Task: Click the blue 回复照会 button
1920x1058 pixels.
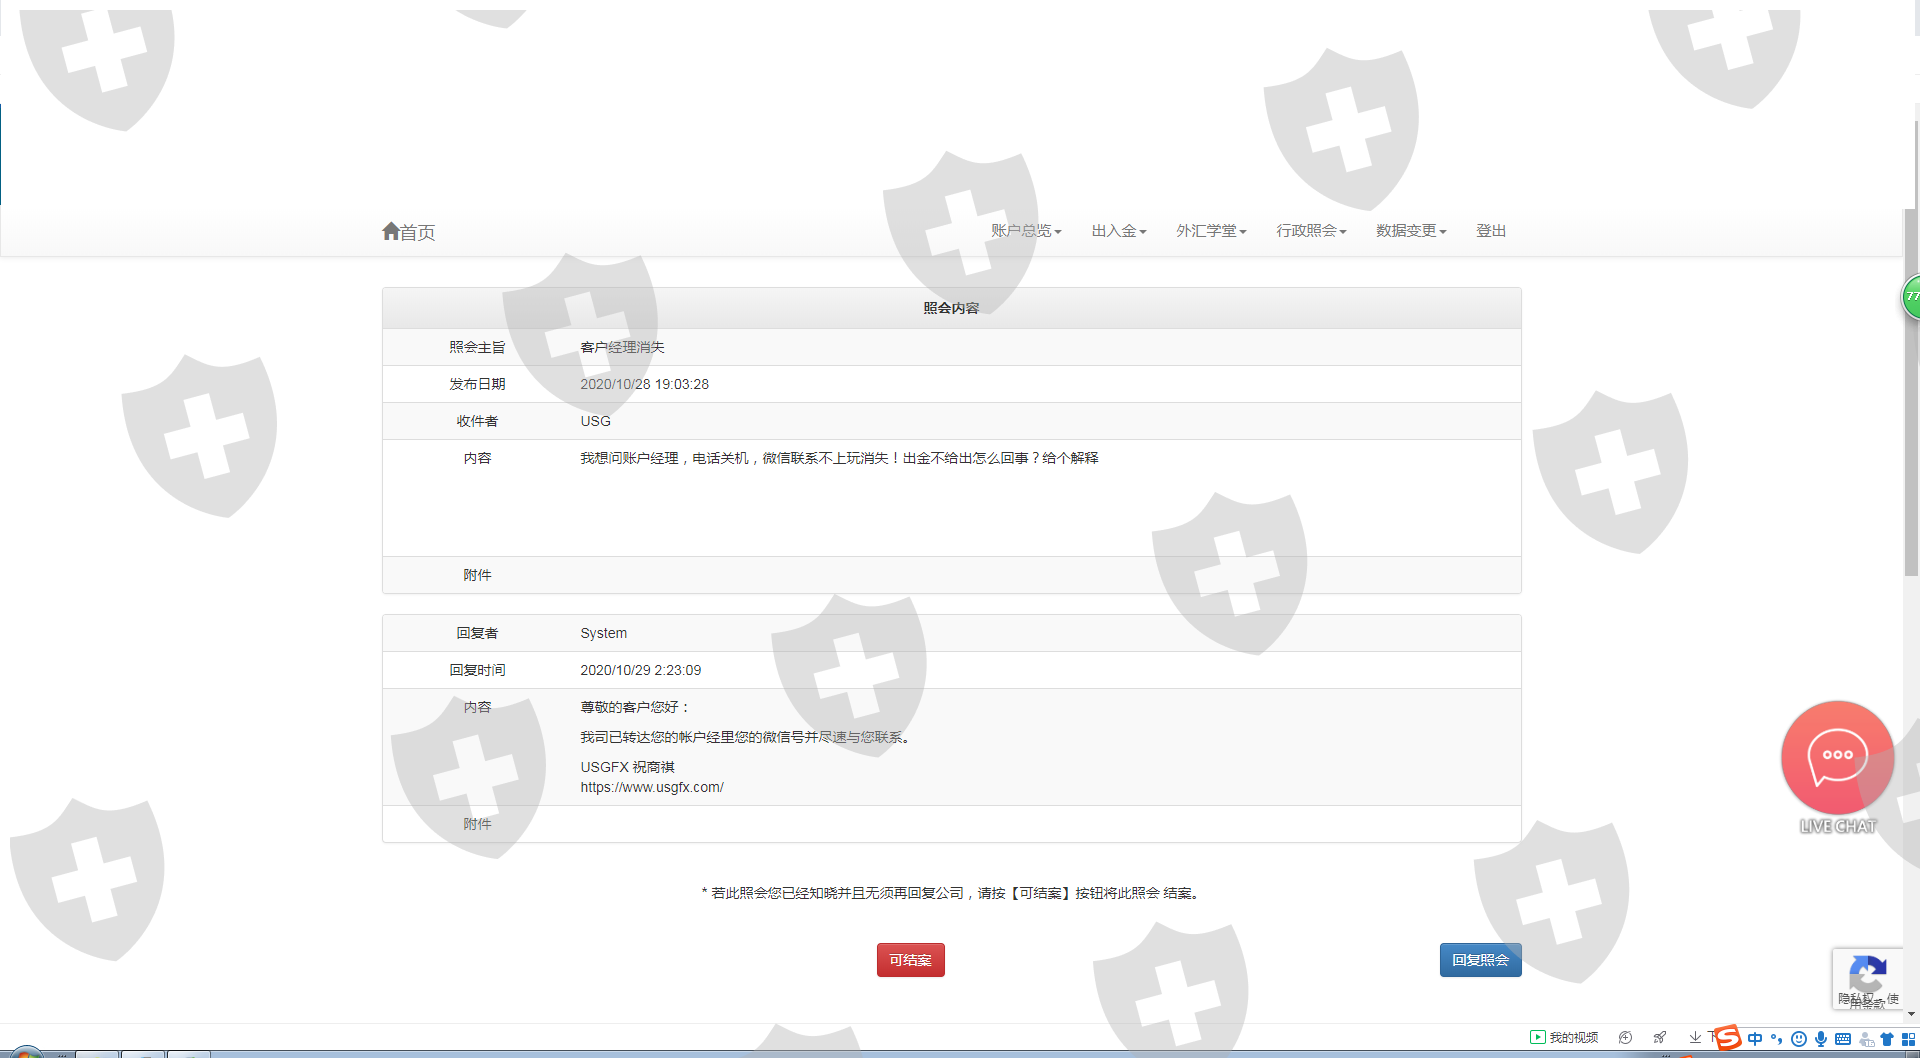Action: (1480, 960)
